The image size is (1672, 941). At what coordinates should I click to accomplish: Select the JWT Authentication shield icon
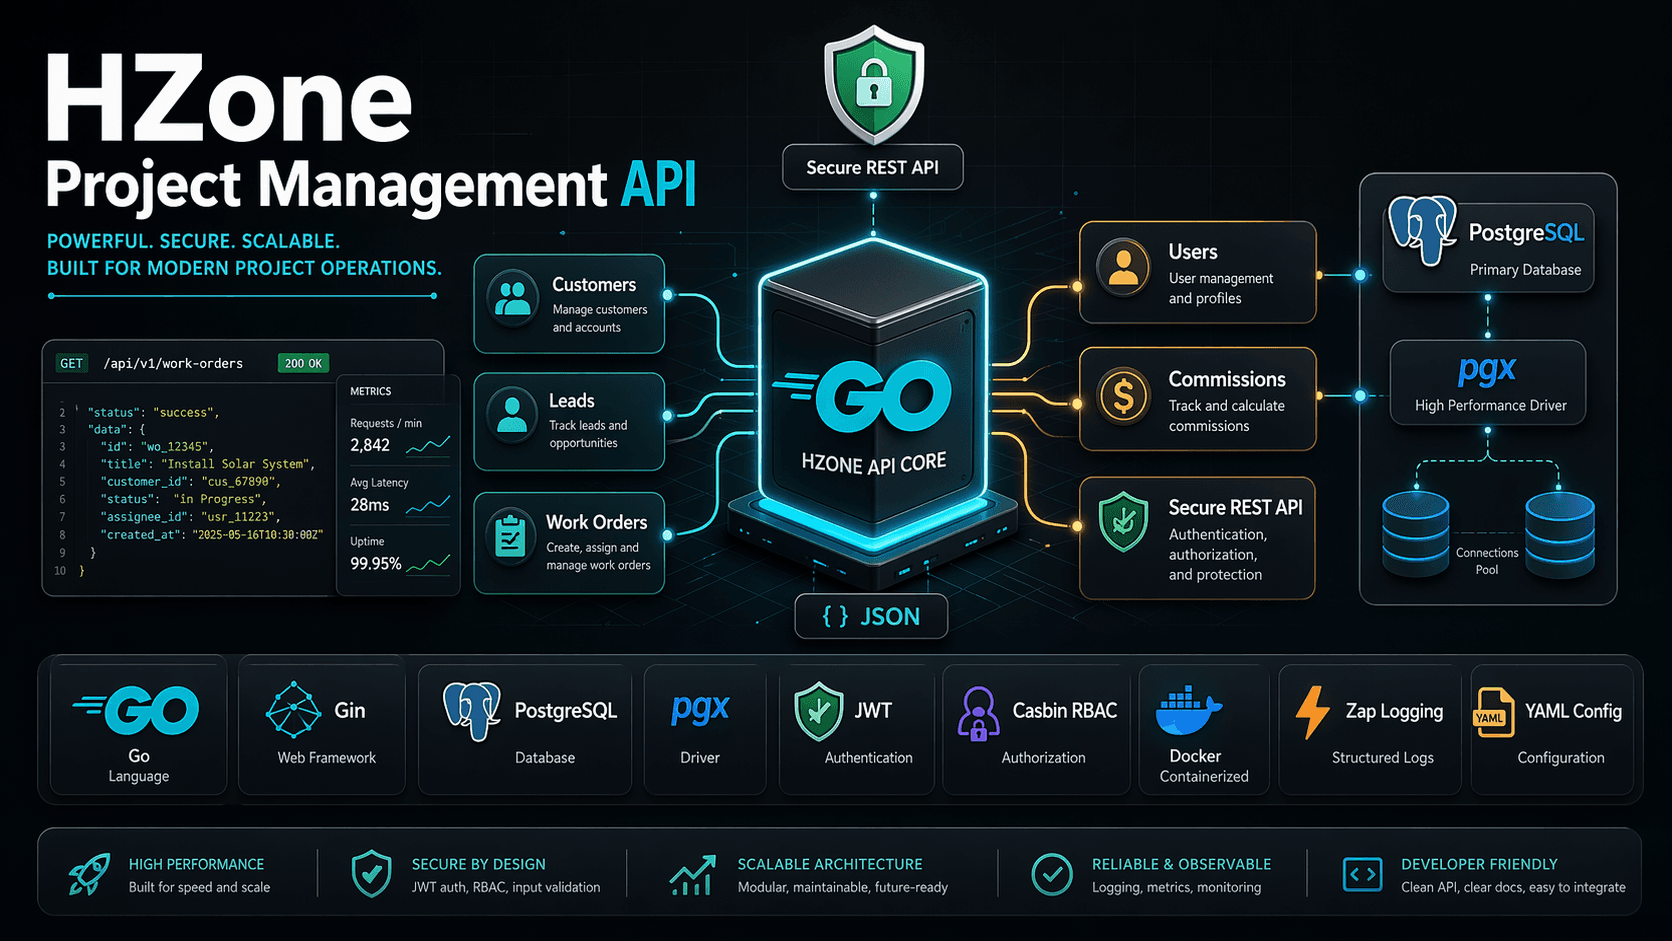tap(818, 711)
